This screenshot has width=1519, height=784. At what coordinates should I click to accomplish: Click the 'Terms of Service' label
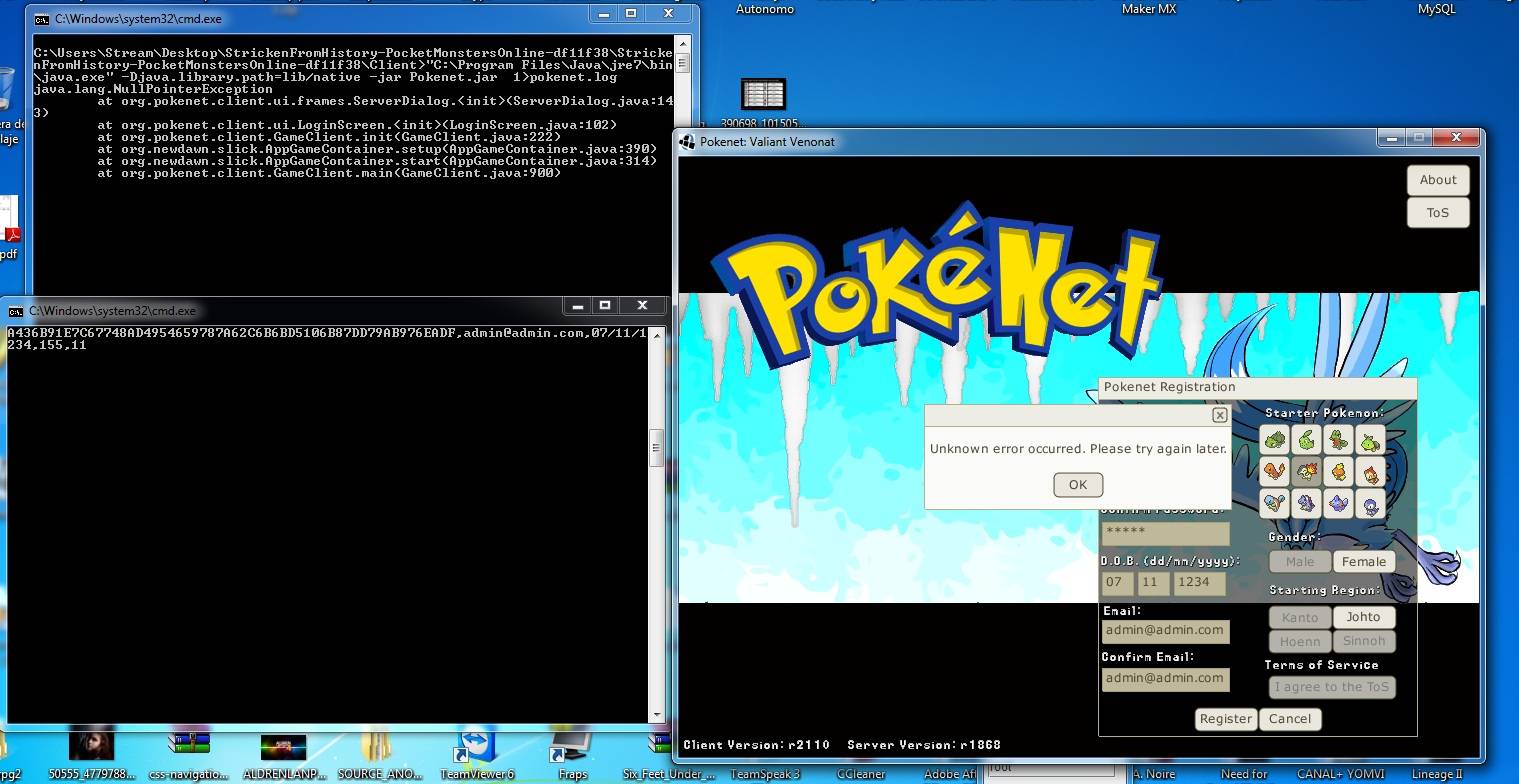[1321, 665]
